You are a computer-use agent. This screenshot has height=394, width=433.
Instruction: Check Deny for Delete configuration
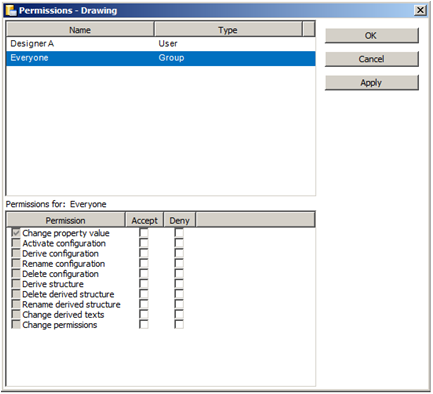point(179,273)
